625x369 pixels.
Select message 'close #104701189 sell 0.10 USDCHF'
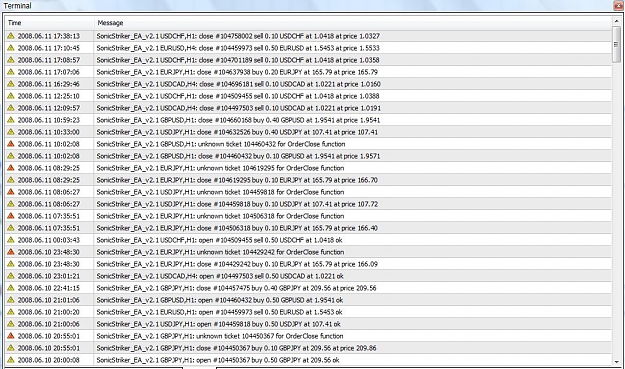tap(238, 60)
